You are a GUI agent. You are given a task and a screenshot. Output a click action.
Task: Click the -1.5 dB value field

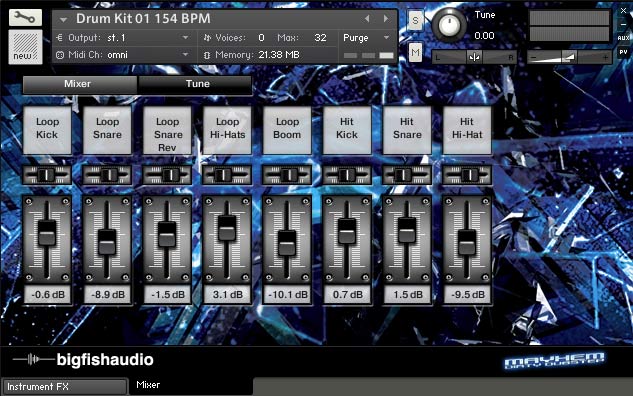point(167,295)
